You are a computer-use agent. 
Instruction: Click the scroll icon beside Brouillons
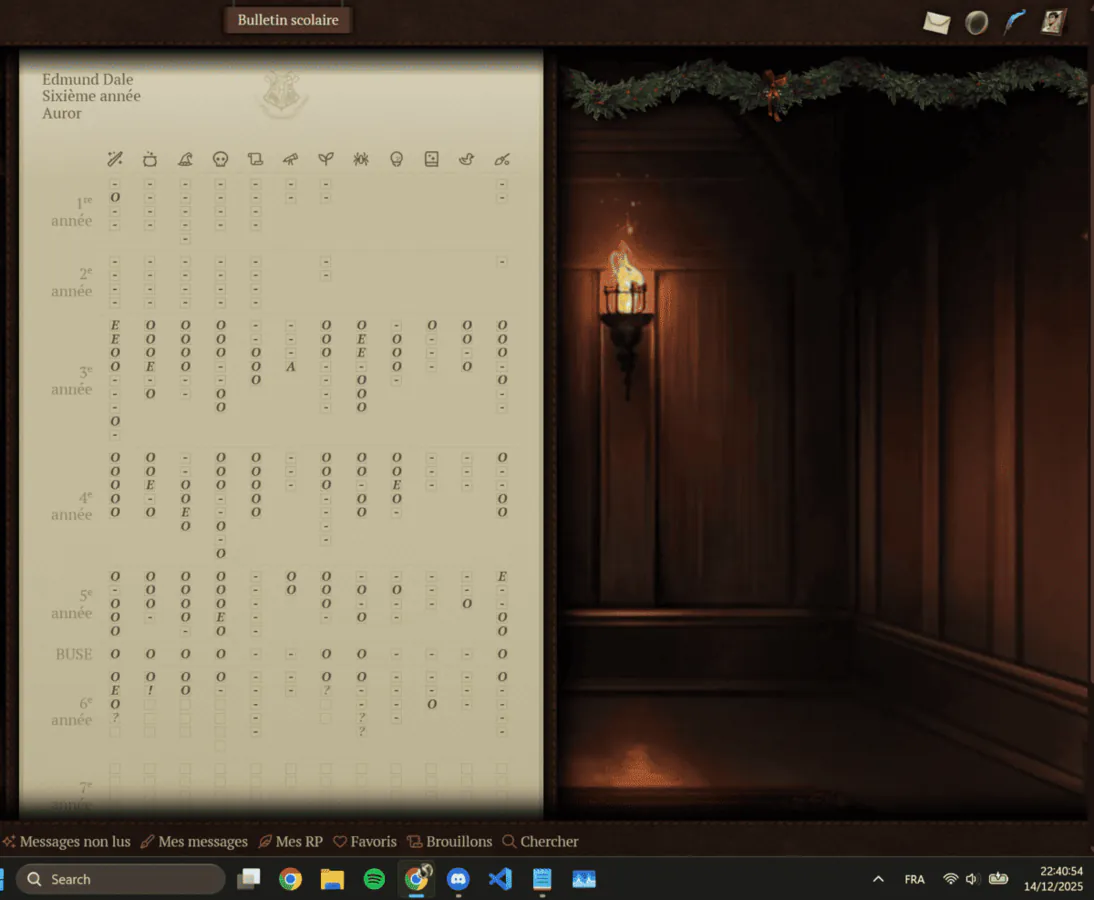click(414, 842)
